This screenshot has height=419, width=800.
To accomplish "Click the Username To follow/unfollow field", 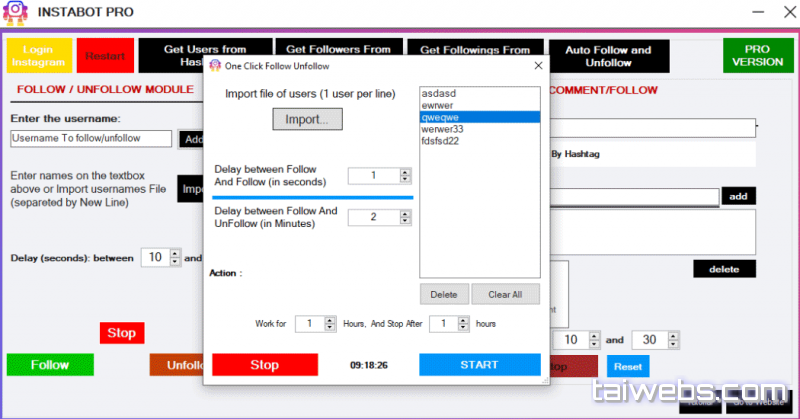I will 91,138.
